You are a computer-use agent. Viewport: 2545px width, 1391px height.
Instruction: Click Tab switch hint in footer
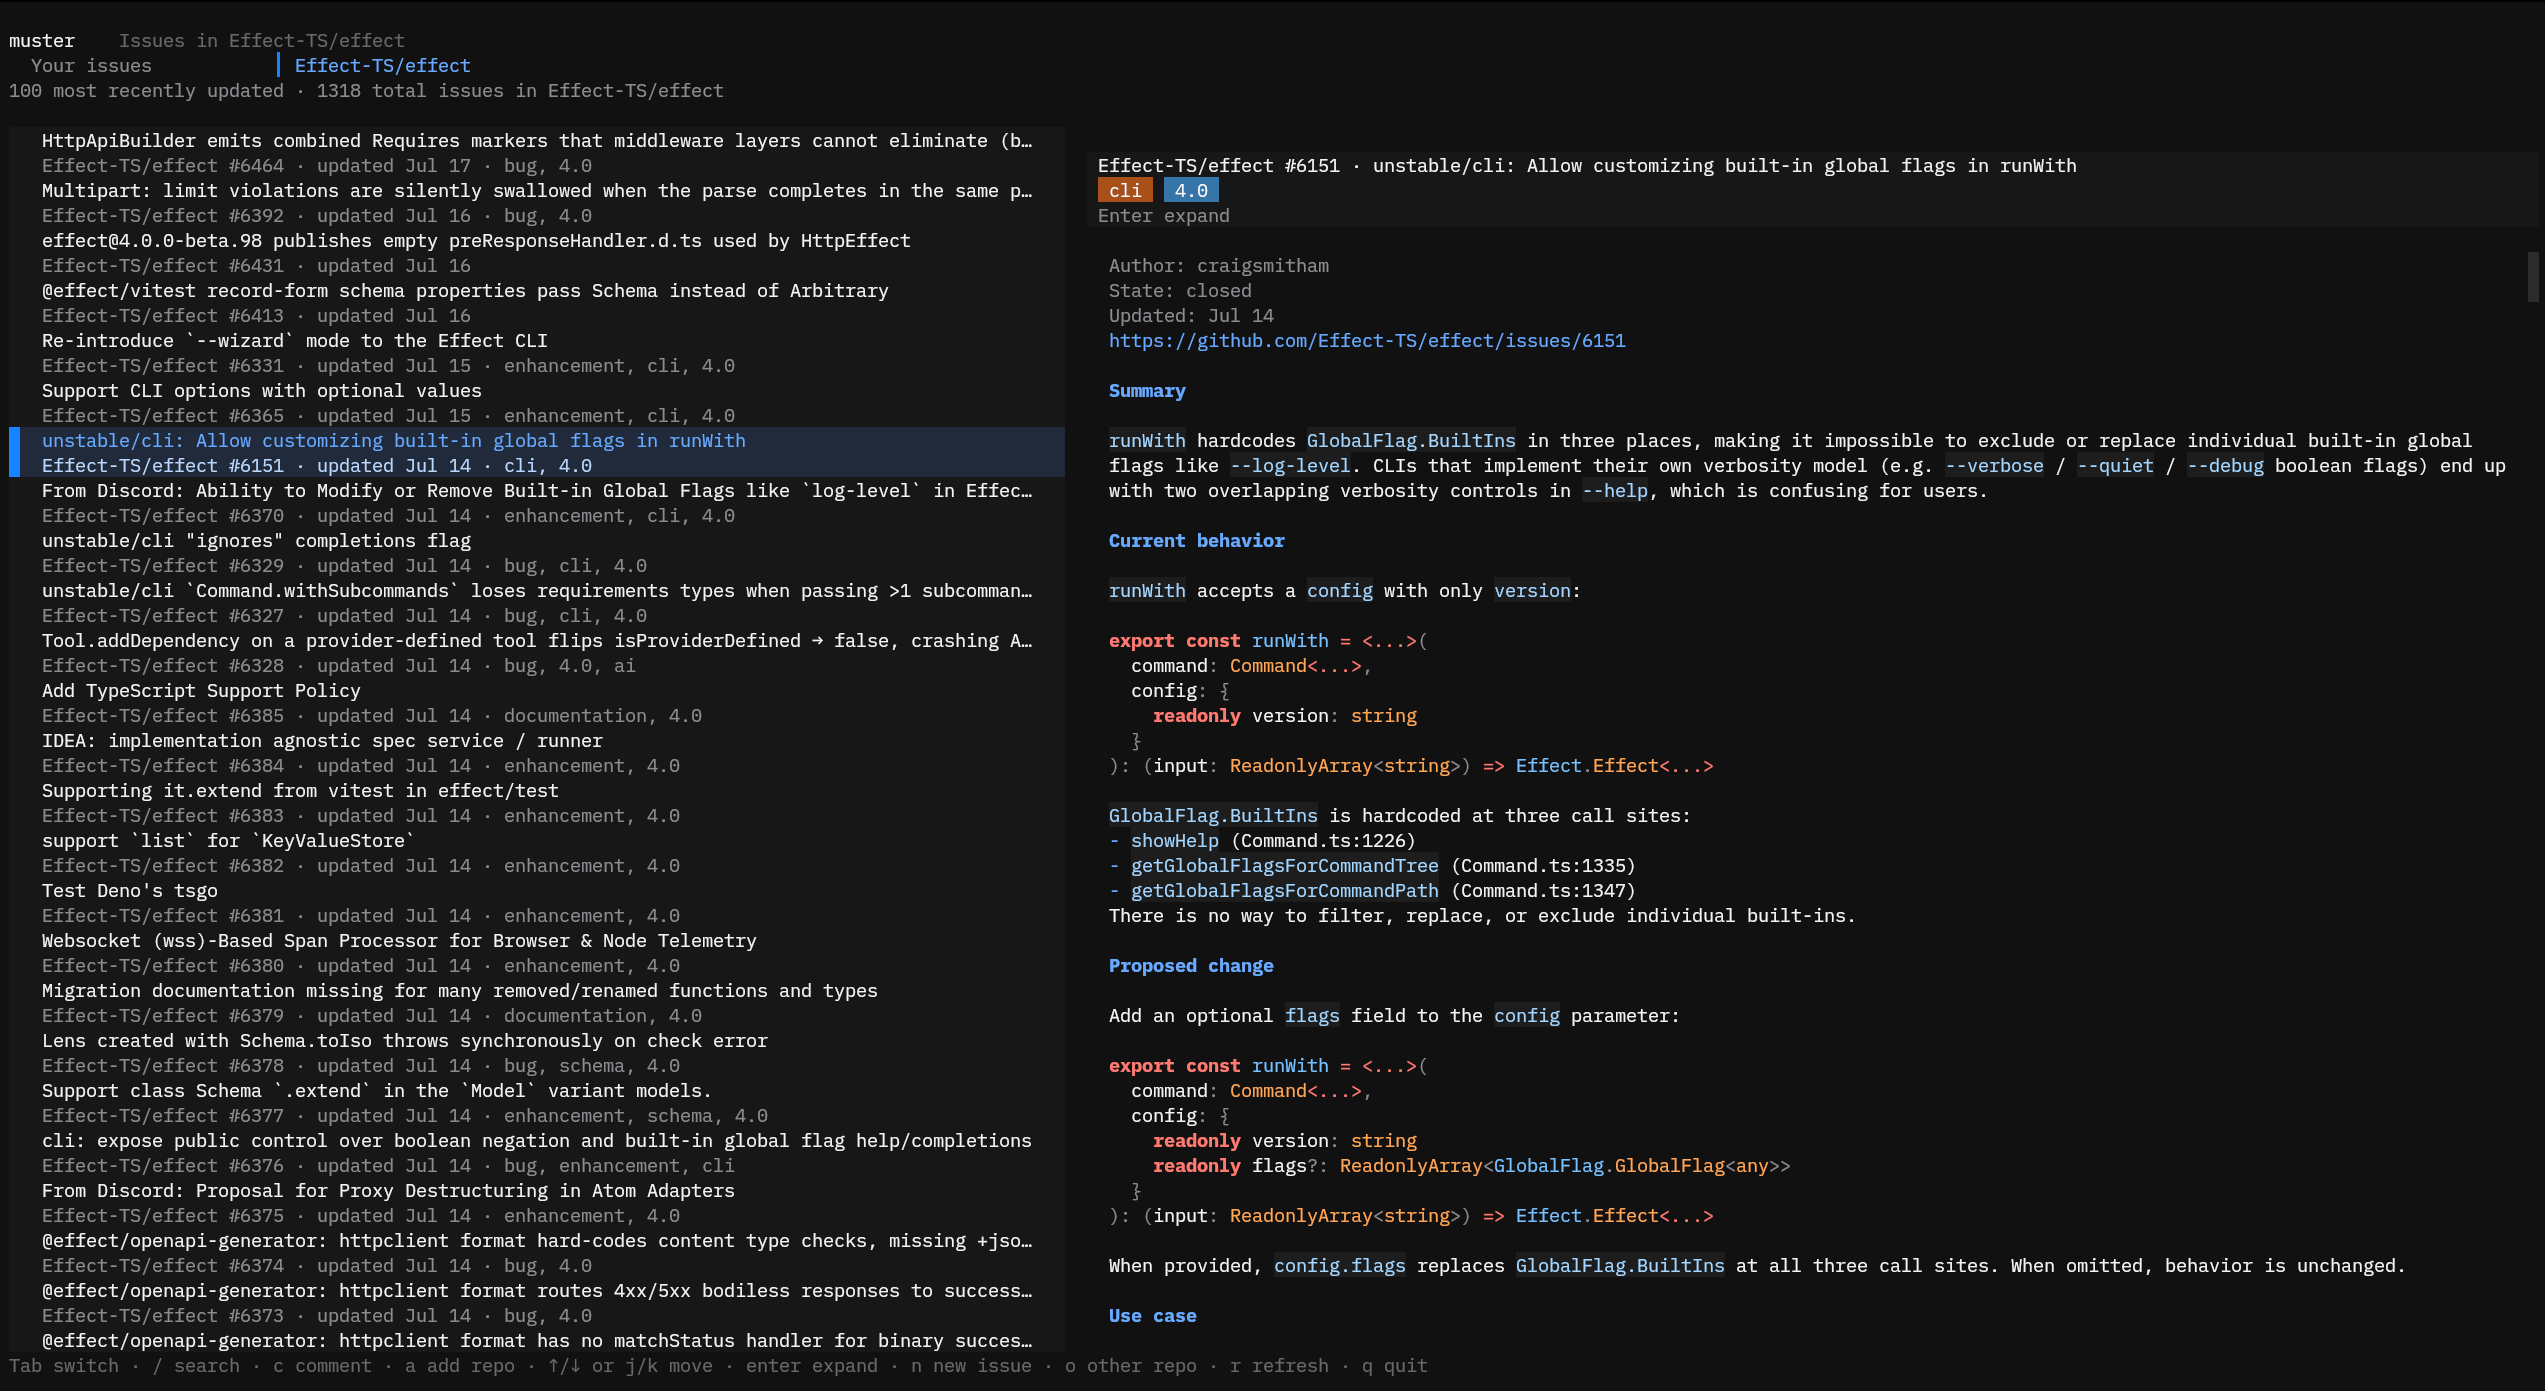coord(64,1366)
